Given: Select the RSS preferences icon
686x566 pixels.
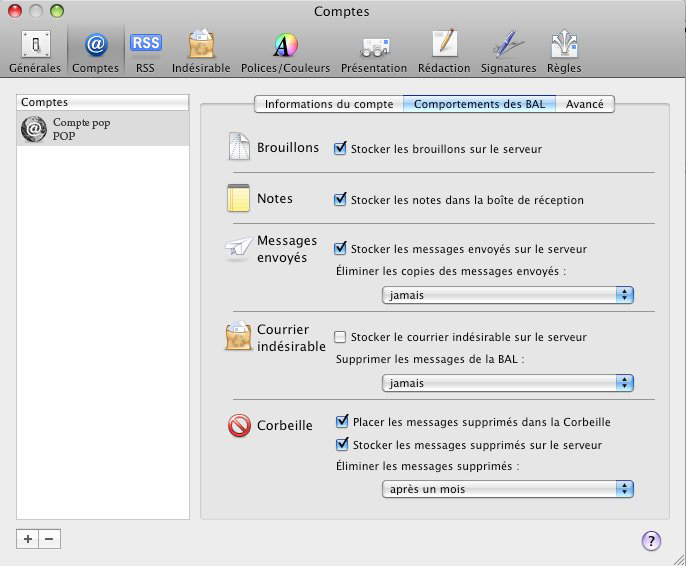Looking at the screenshot, I should point(145,51).
